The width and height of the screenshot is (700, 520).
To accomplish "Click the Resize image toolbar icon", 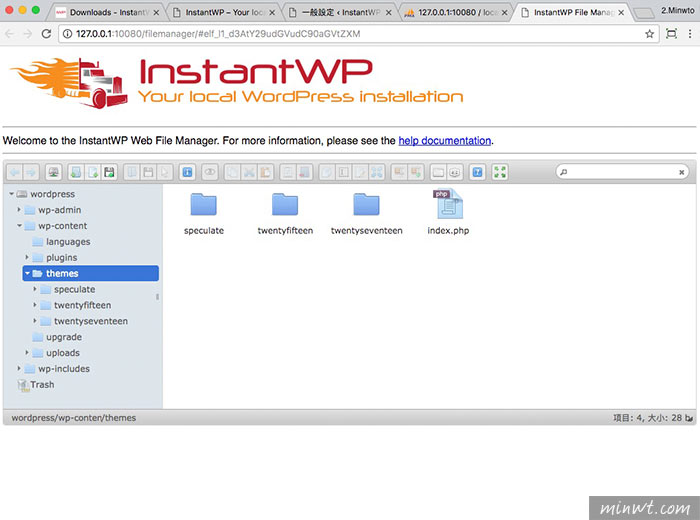I will point(377,172).
